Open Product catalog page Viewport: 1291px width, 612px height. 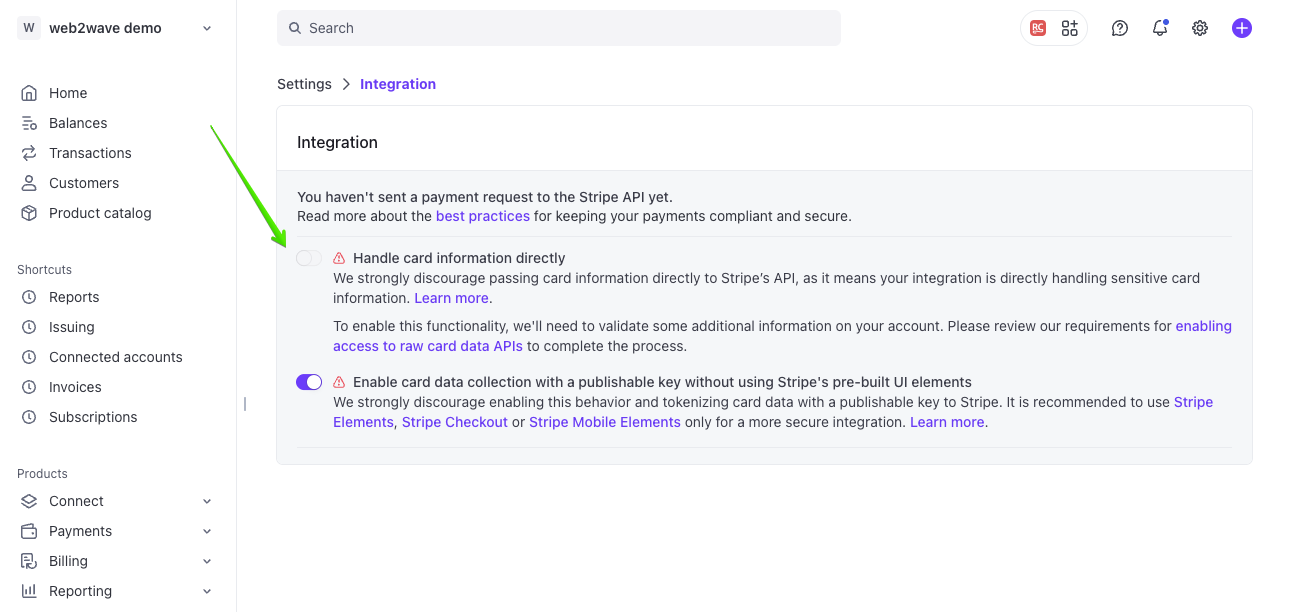click(100, 213)
